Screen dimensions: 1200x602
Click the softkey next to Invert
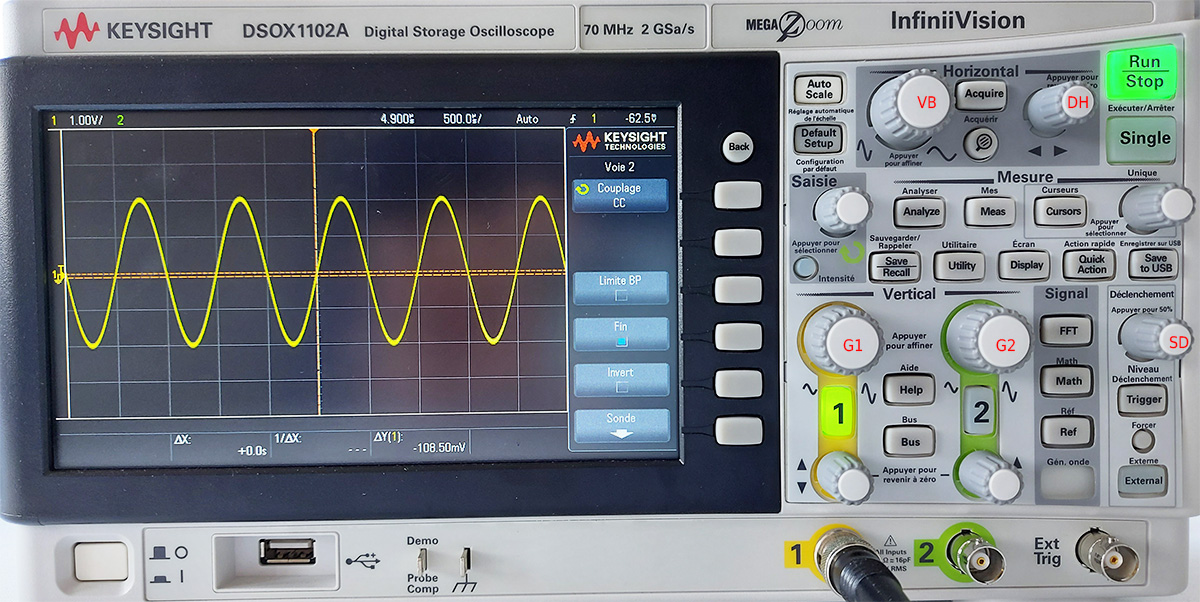coord(737,383)
